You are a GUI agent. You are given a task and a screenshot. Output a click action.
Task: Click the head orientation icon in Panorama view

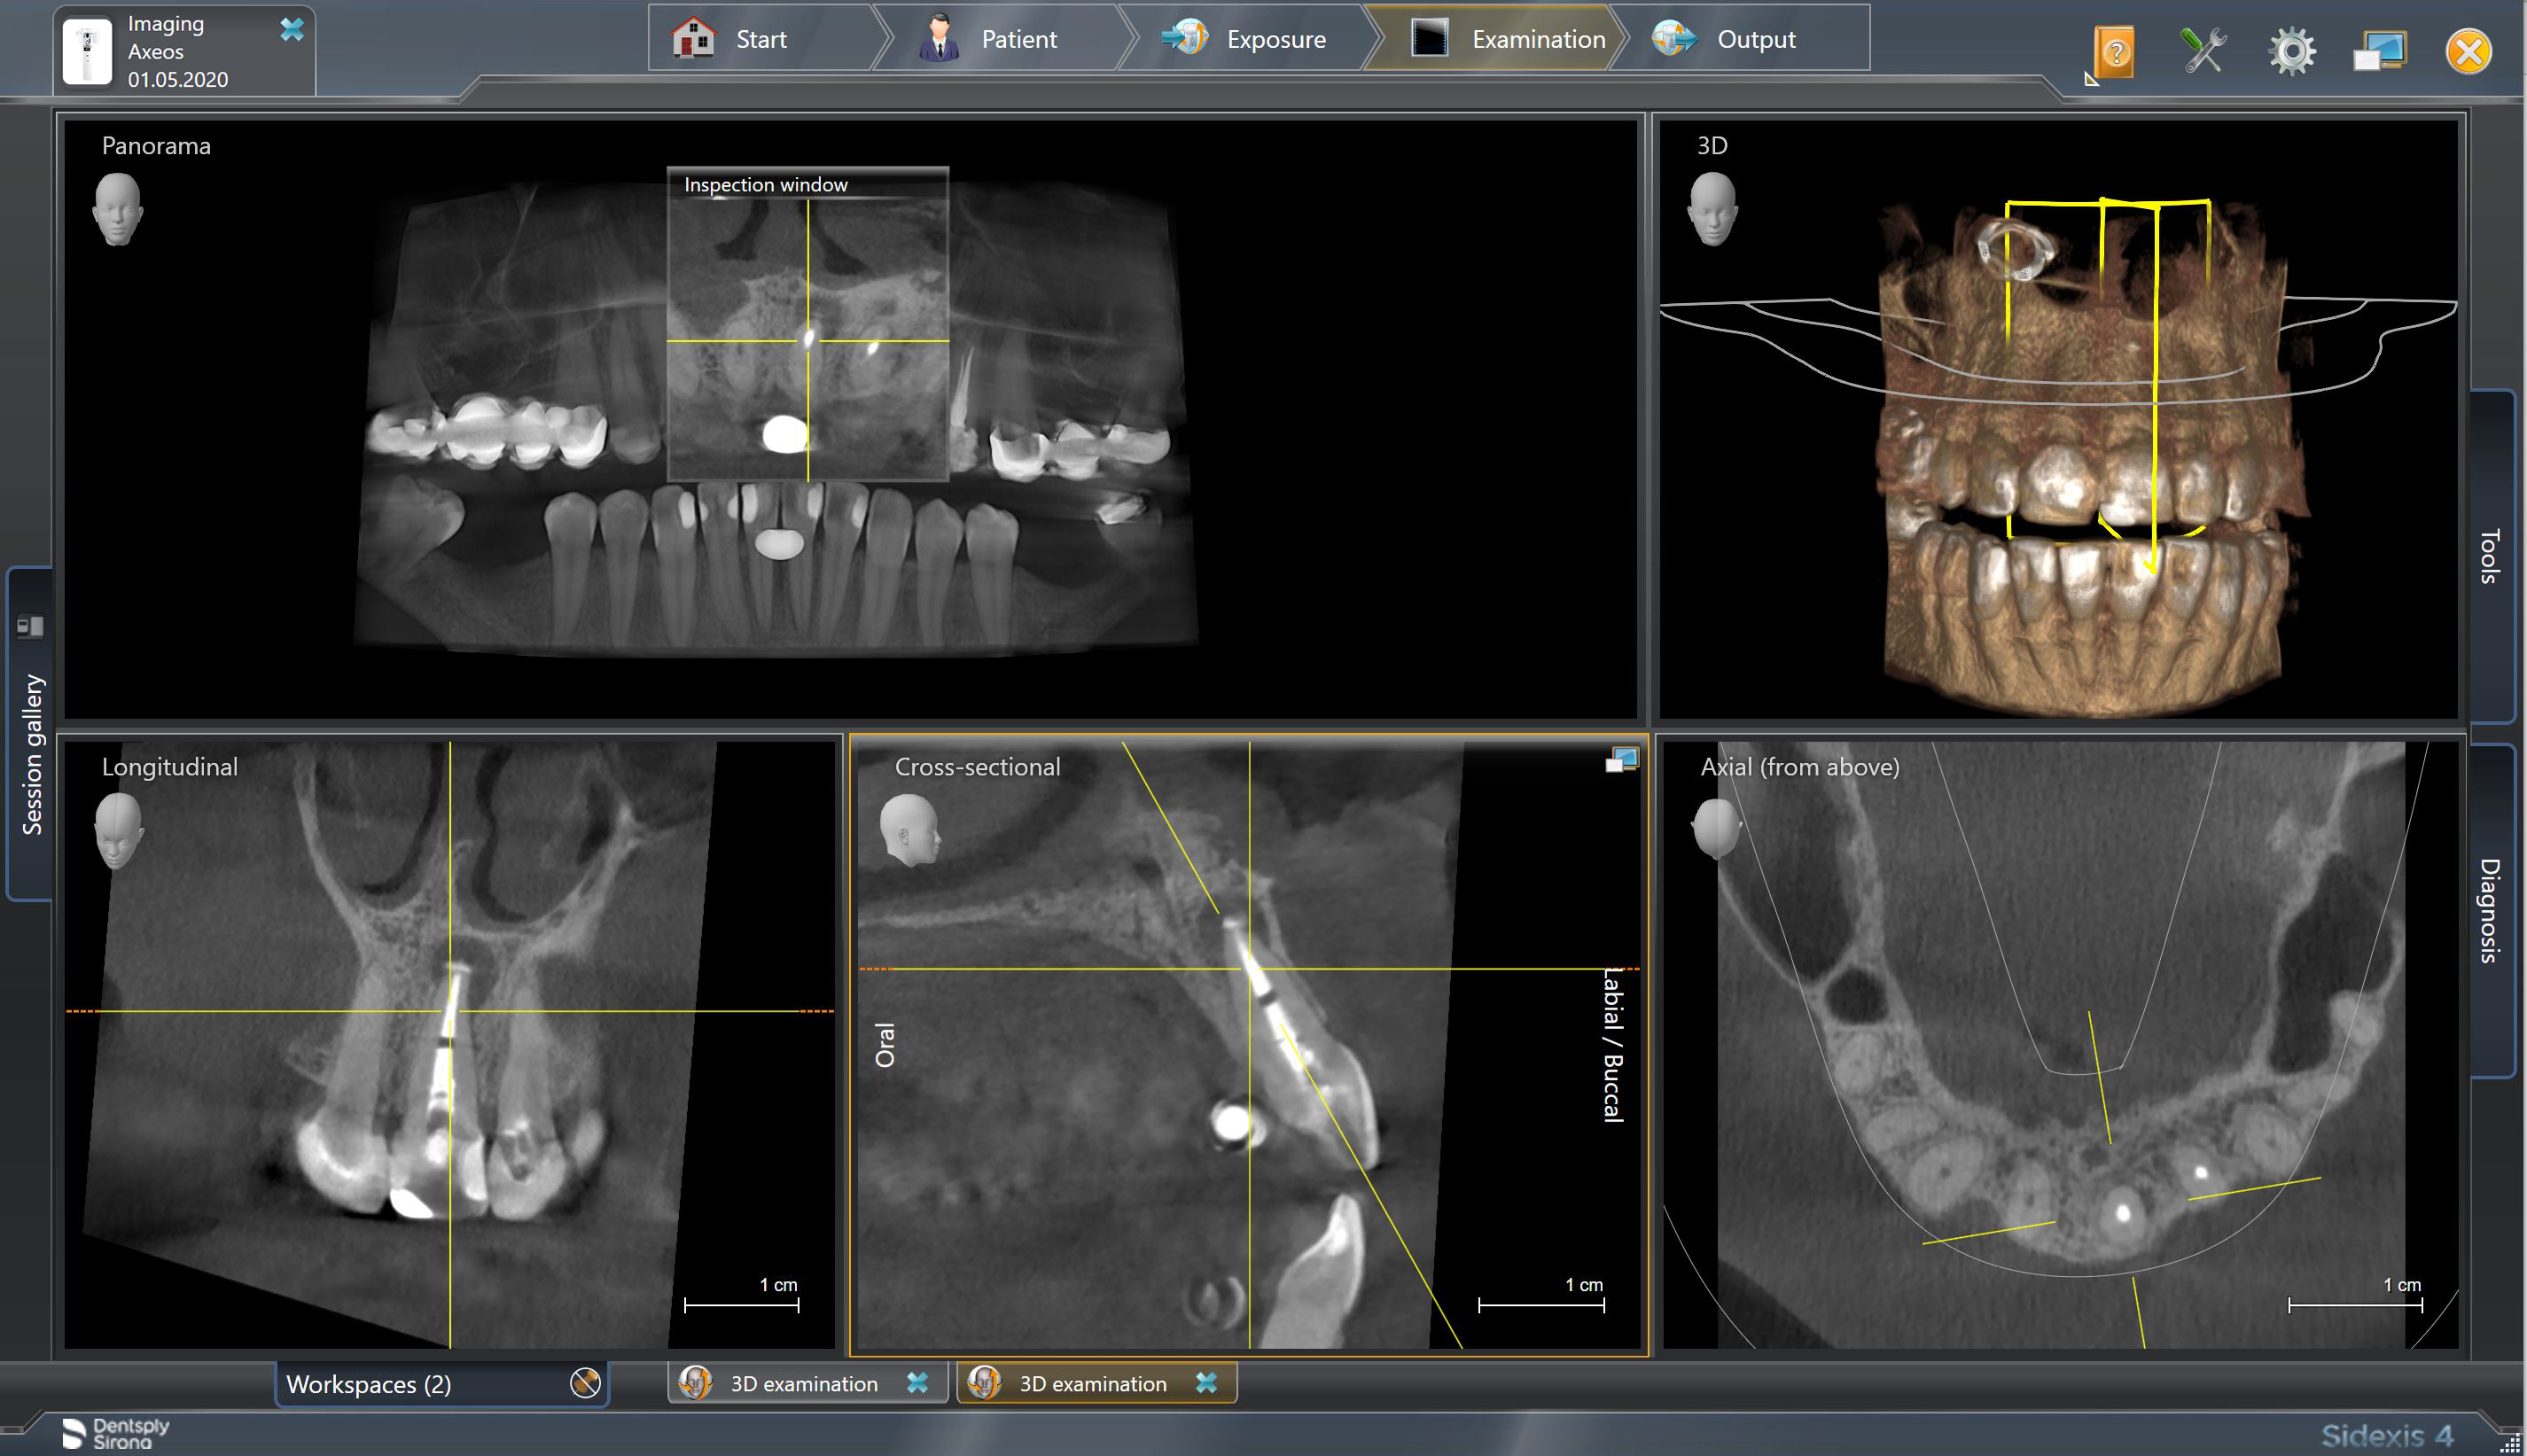click(x=118, y=209)
